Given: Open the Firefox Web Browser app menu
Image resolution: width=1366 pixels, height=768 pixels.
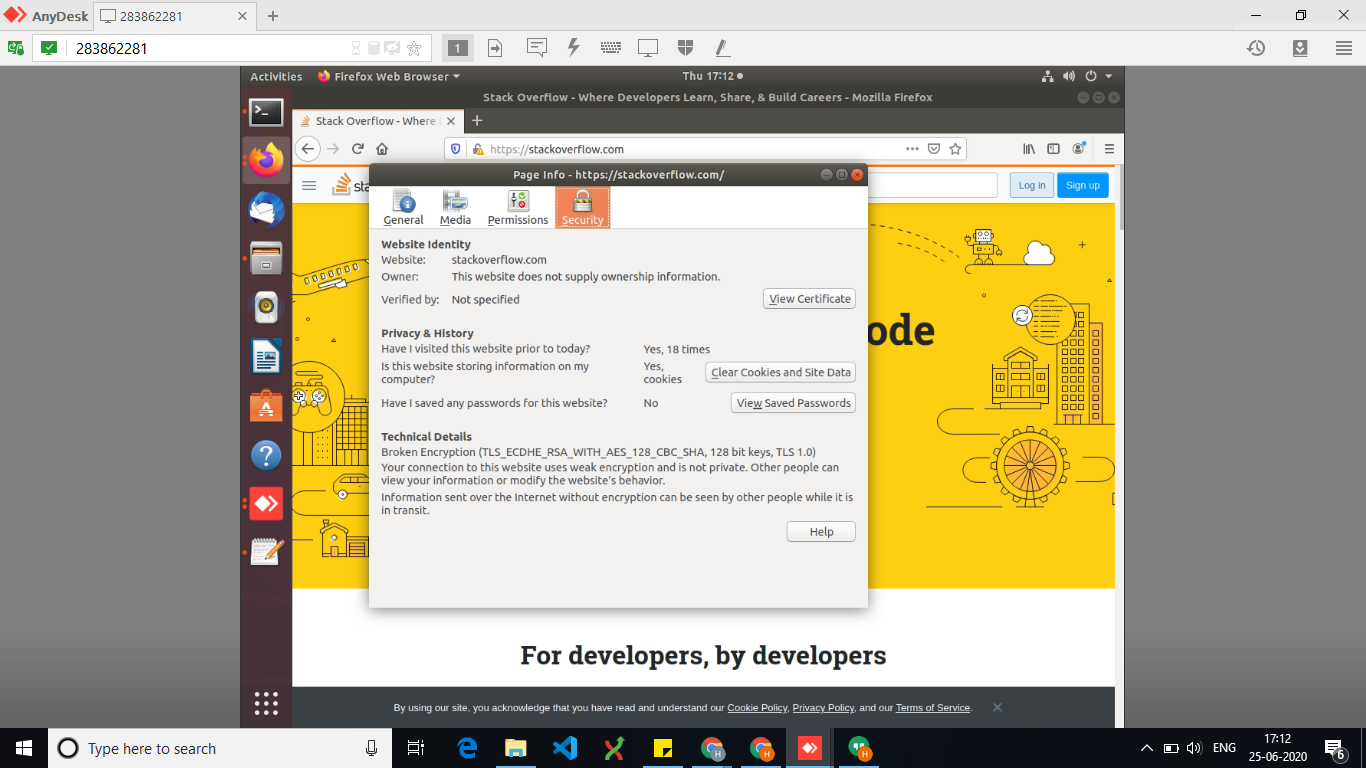Looking at the screenshot, I should (x=389, y=76).
